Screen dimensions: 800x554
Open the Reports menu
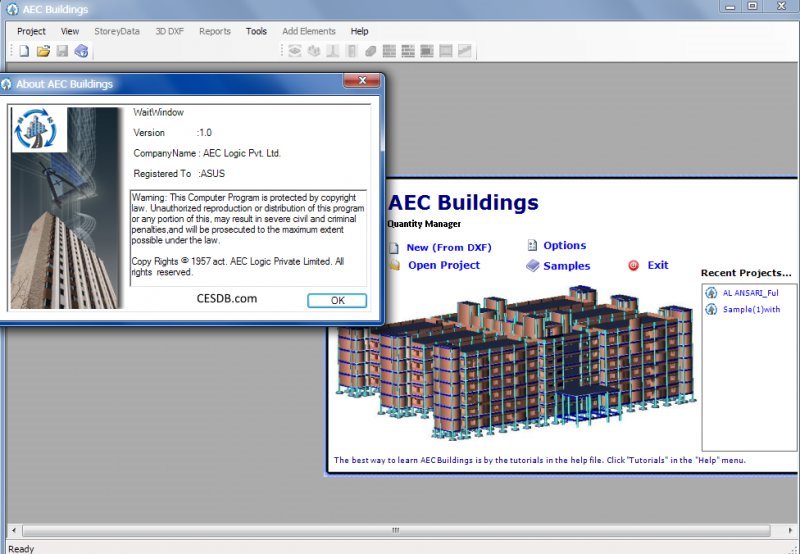[215, 31]
